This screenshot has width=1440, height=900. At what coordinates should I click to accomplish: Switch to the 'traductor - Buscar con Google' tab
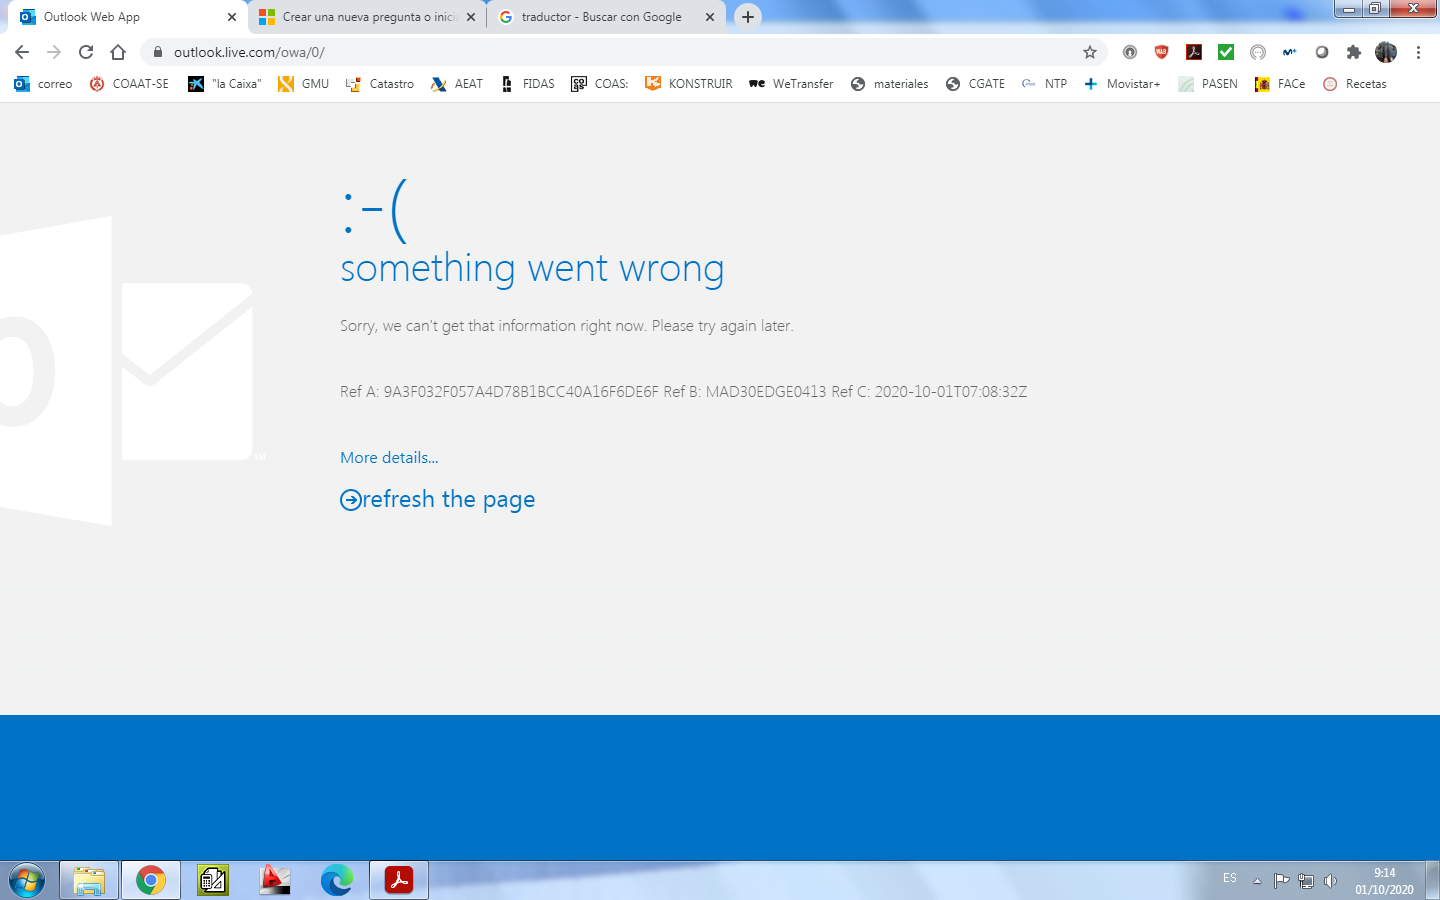click(605, 17)
